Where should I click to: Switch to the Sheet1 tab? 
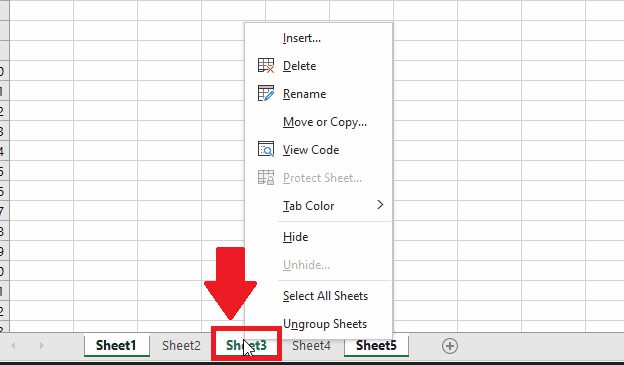pyautogui.click(x=116, y=345)
